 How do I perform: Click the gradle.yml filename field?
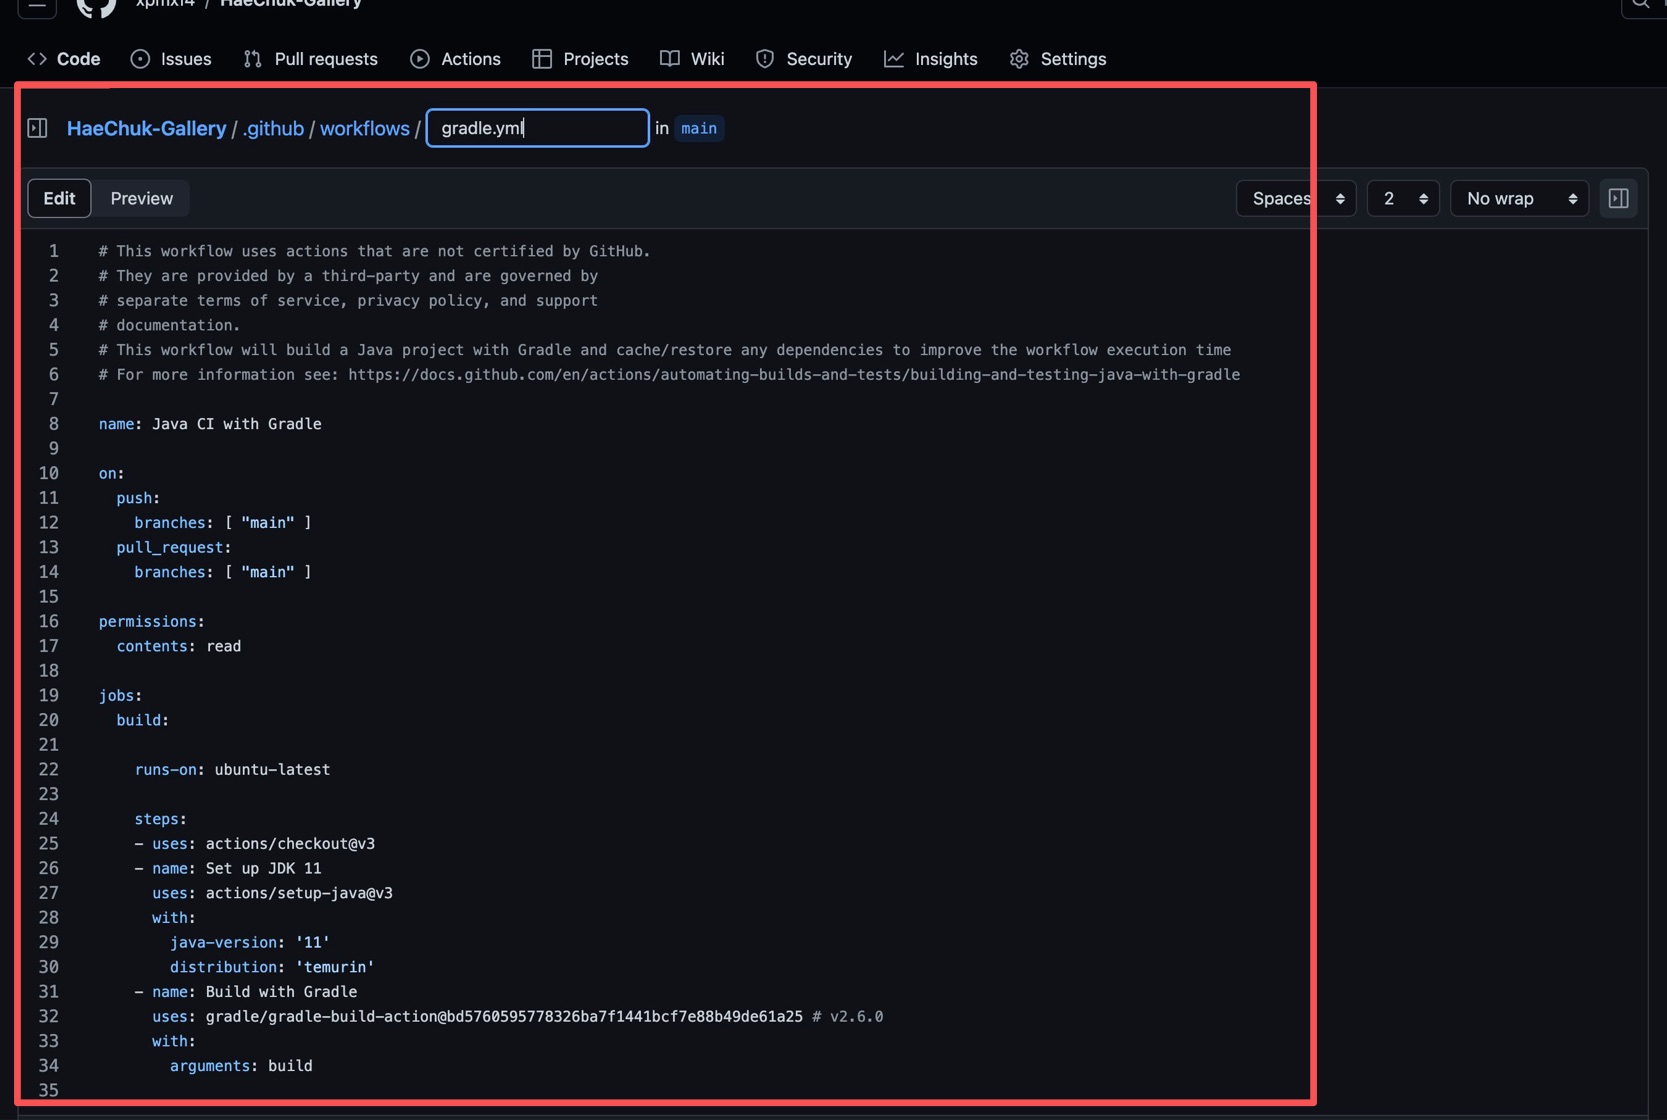(538, 128)
